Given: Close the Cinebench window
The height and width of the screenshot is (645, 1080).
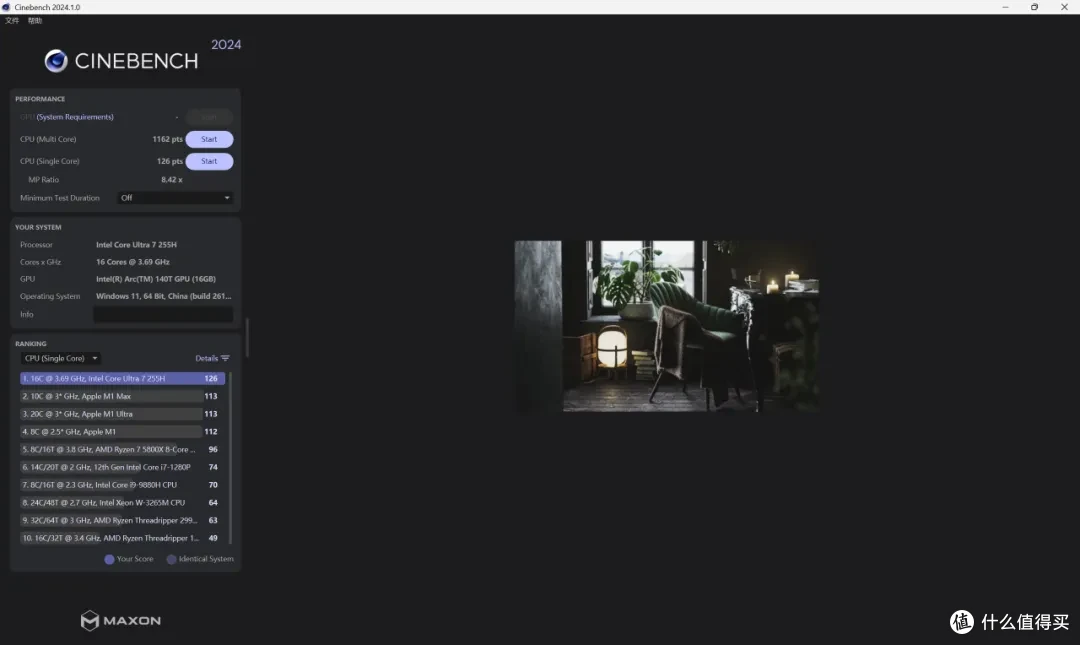Looking at the screenshot, I should tap(1064, 7).
